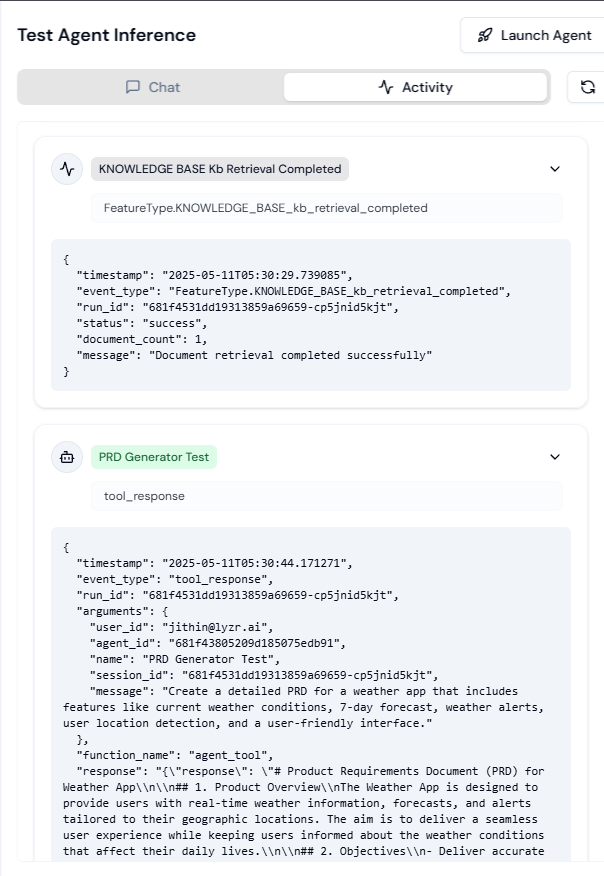604x876 pixels.
Task: Click the robot tool icon beside PRD Generator Test
Action: coord(66,457)
